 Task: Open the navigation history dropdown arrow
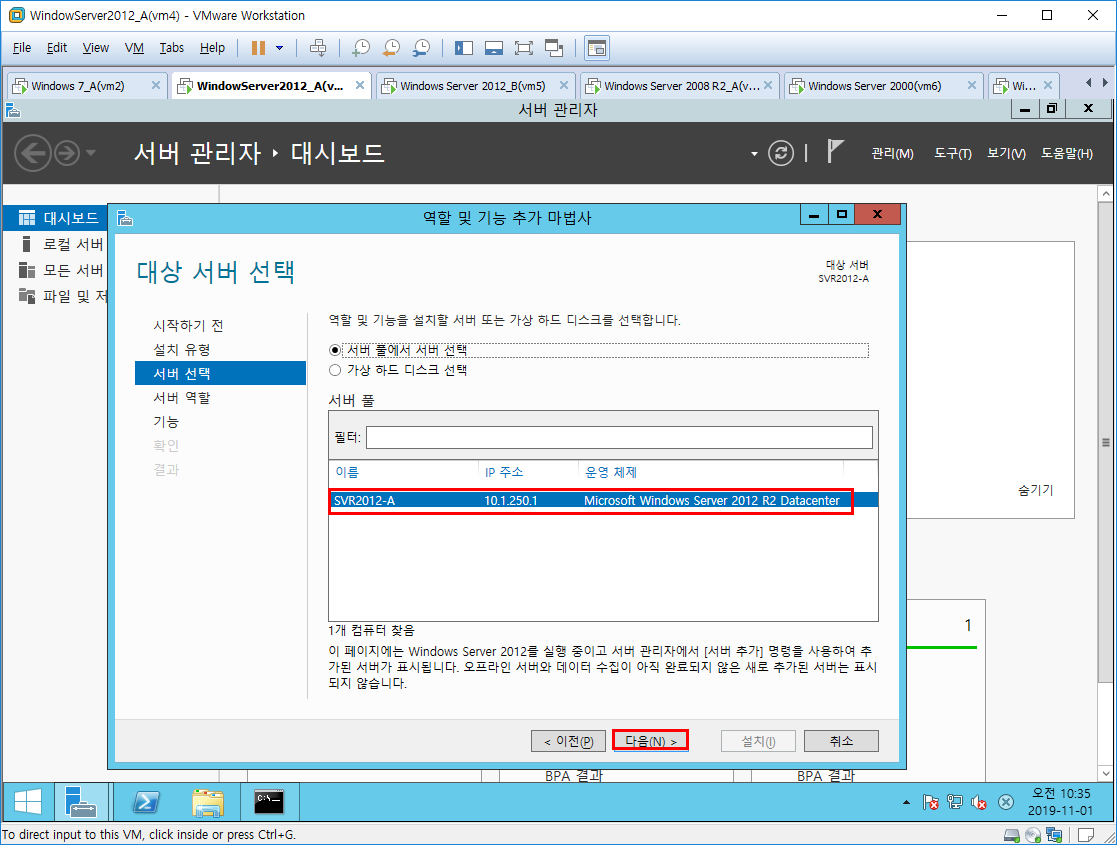[90, 153]
